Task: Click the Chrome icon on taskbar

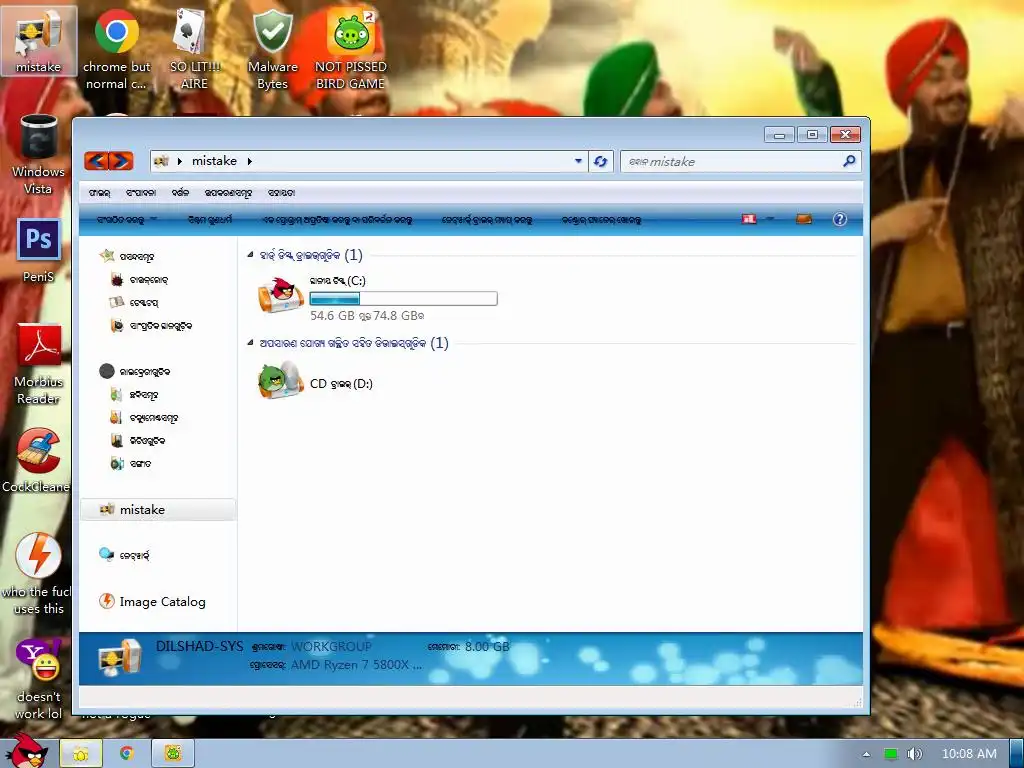Action: pyautogui.click(x=127, y=754)
